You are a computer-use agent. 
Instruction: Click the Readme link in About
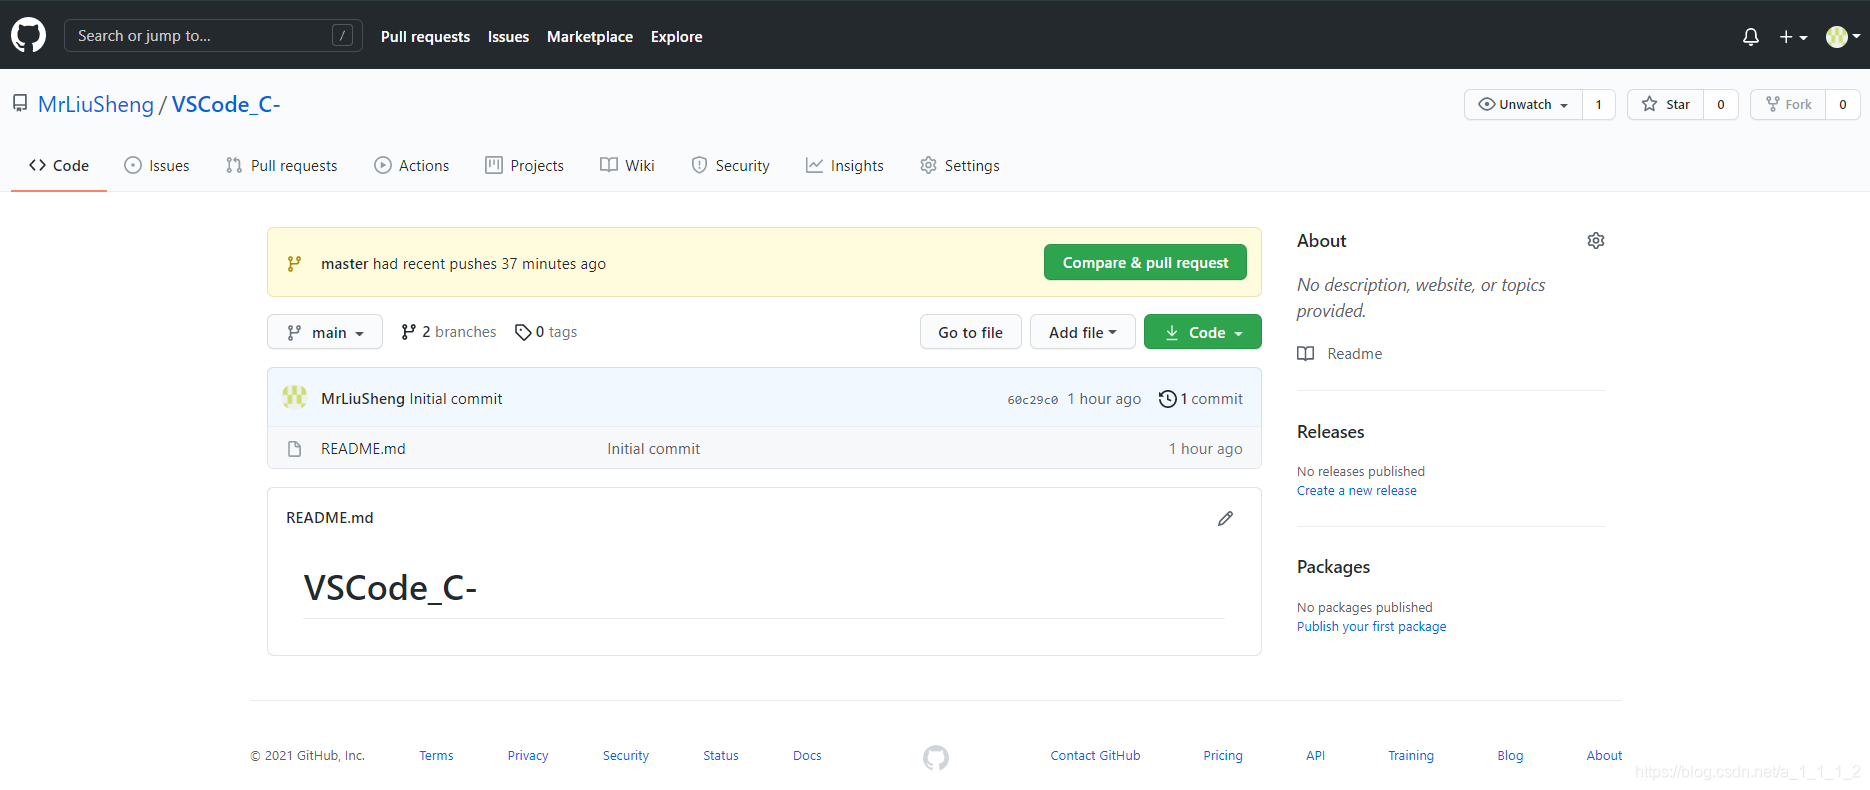(1355, 354)
